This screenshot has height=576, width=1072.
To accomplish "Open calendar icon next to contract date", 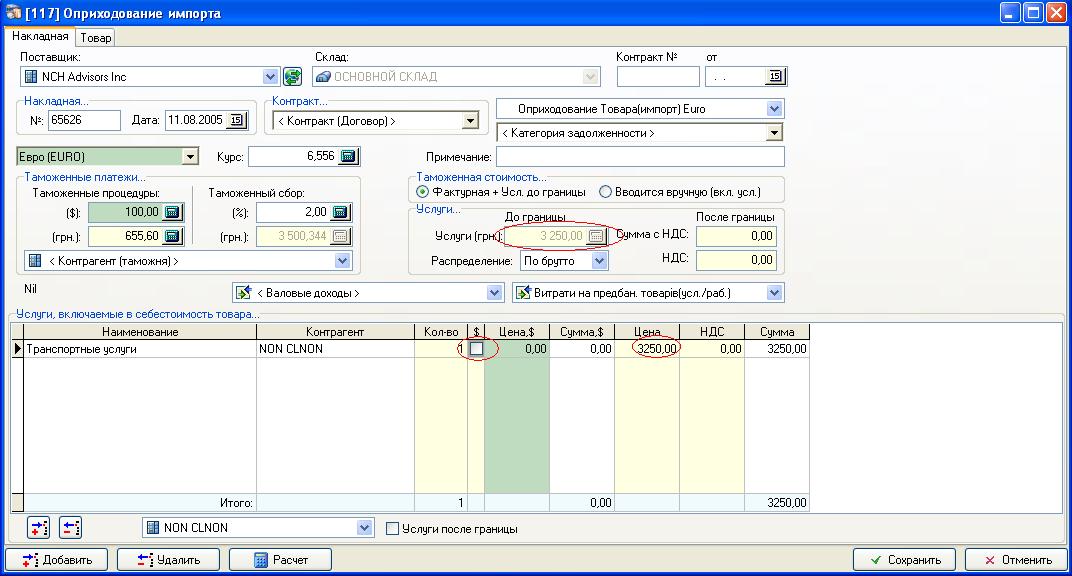I will pos(775,77).
